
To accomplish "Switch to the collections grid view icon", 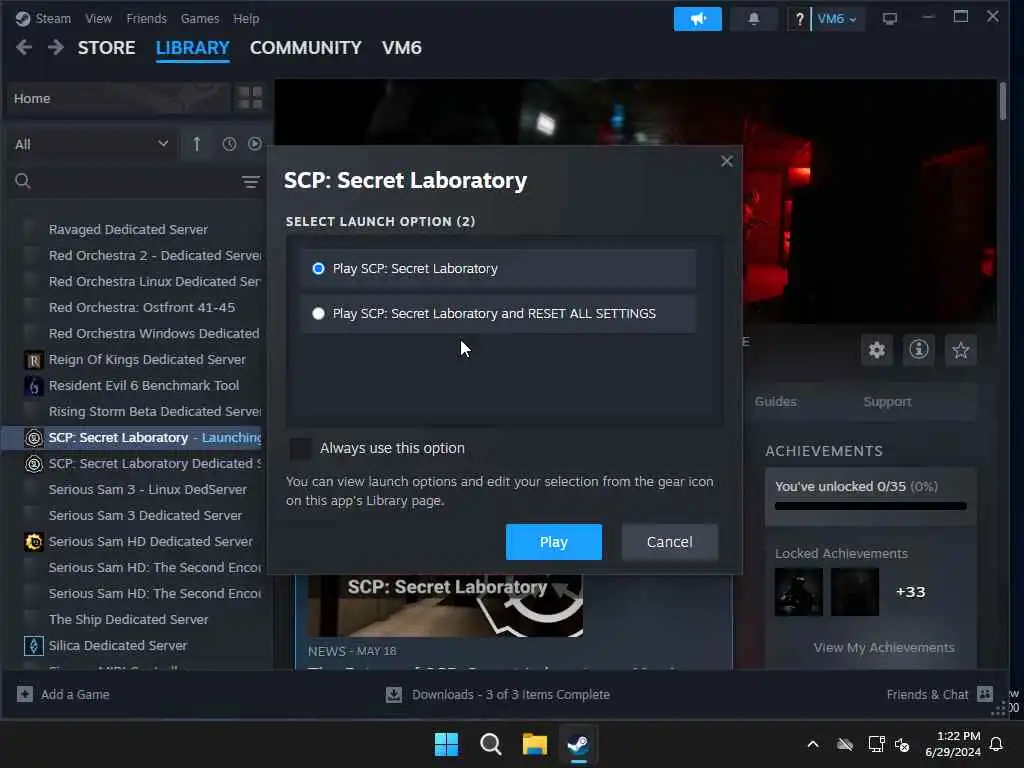I will point(250,98).
